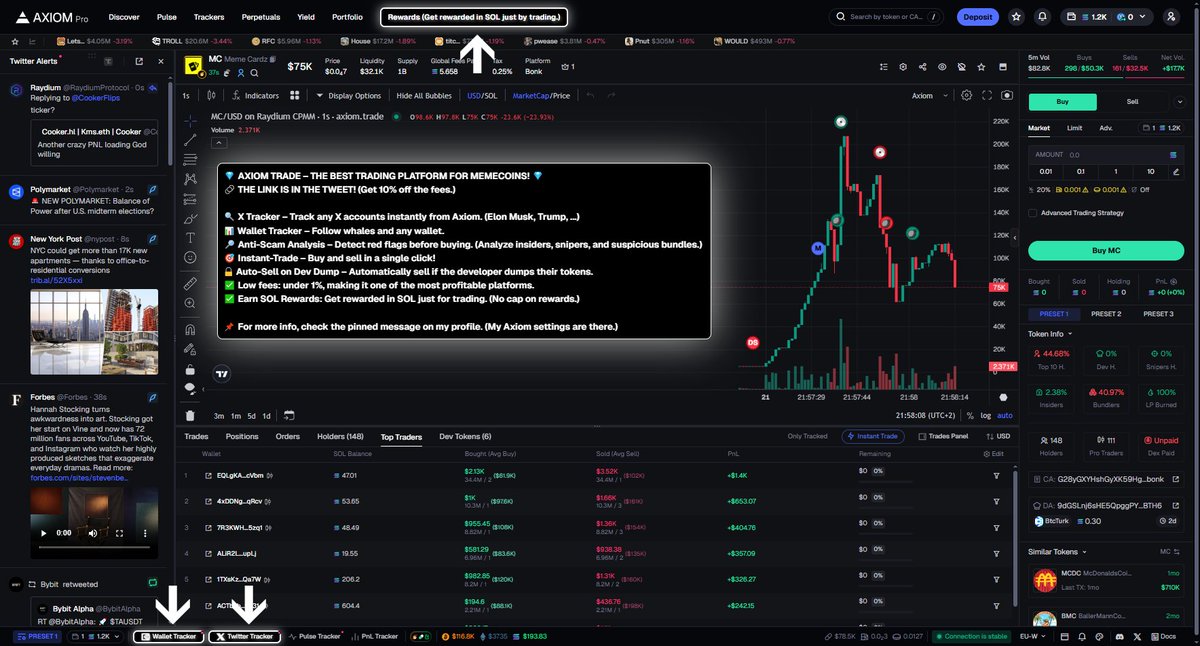Open chart settings gear
This screenshot has height=646, width=1200.
click(966, 96)
